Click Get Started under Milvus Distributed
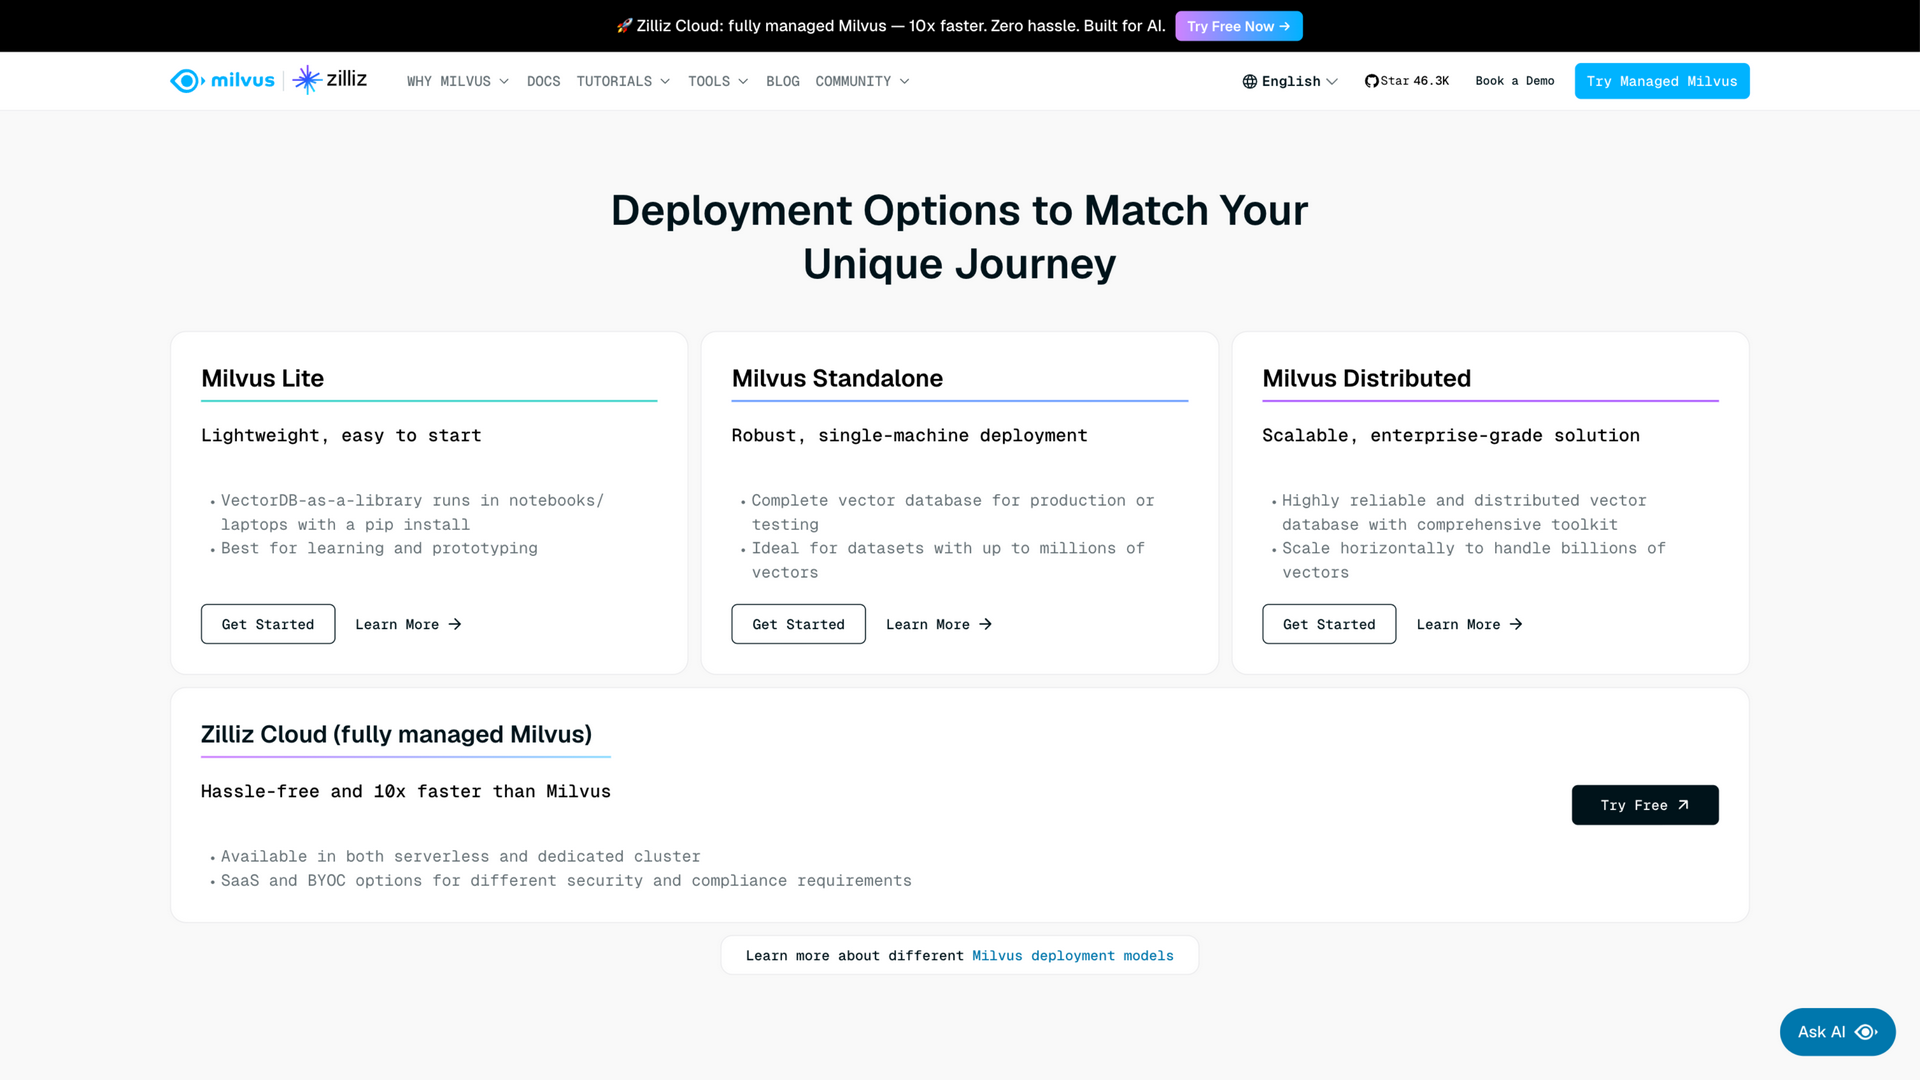 pos(1329,624)
